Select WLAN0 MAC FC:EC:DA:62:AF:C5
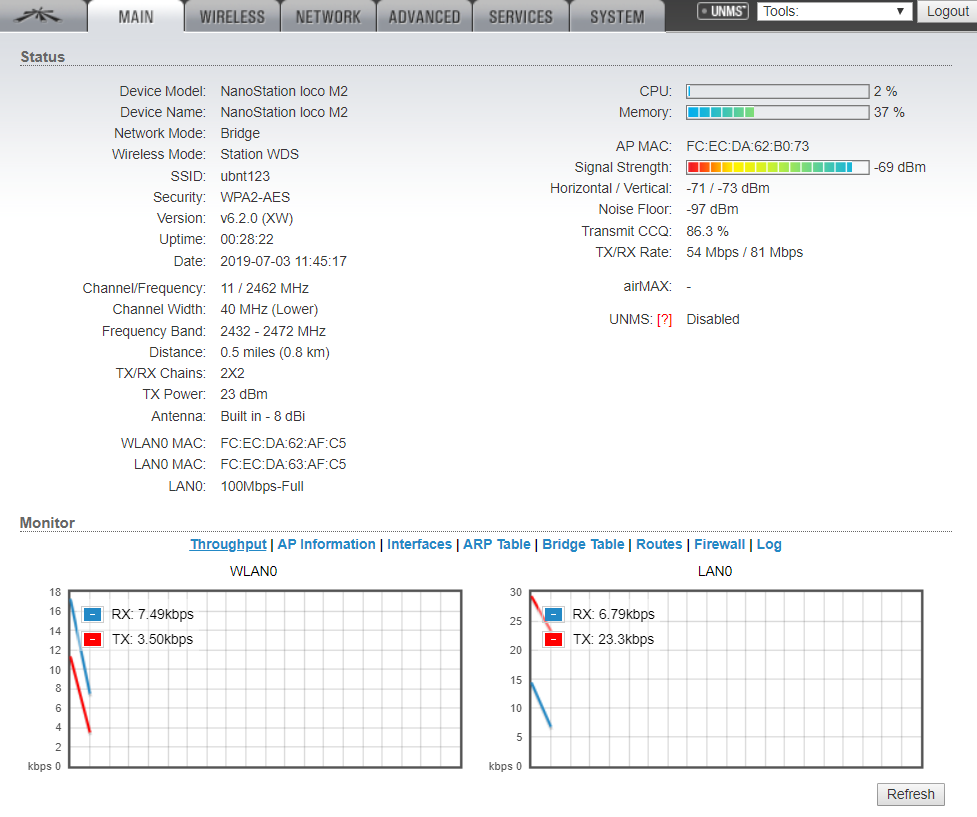 click(x=284, y=444)
